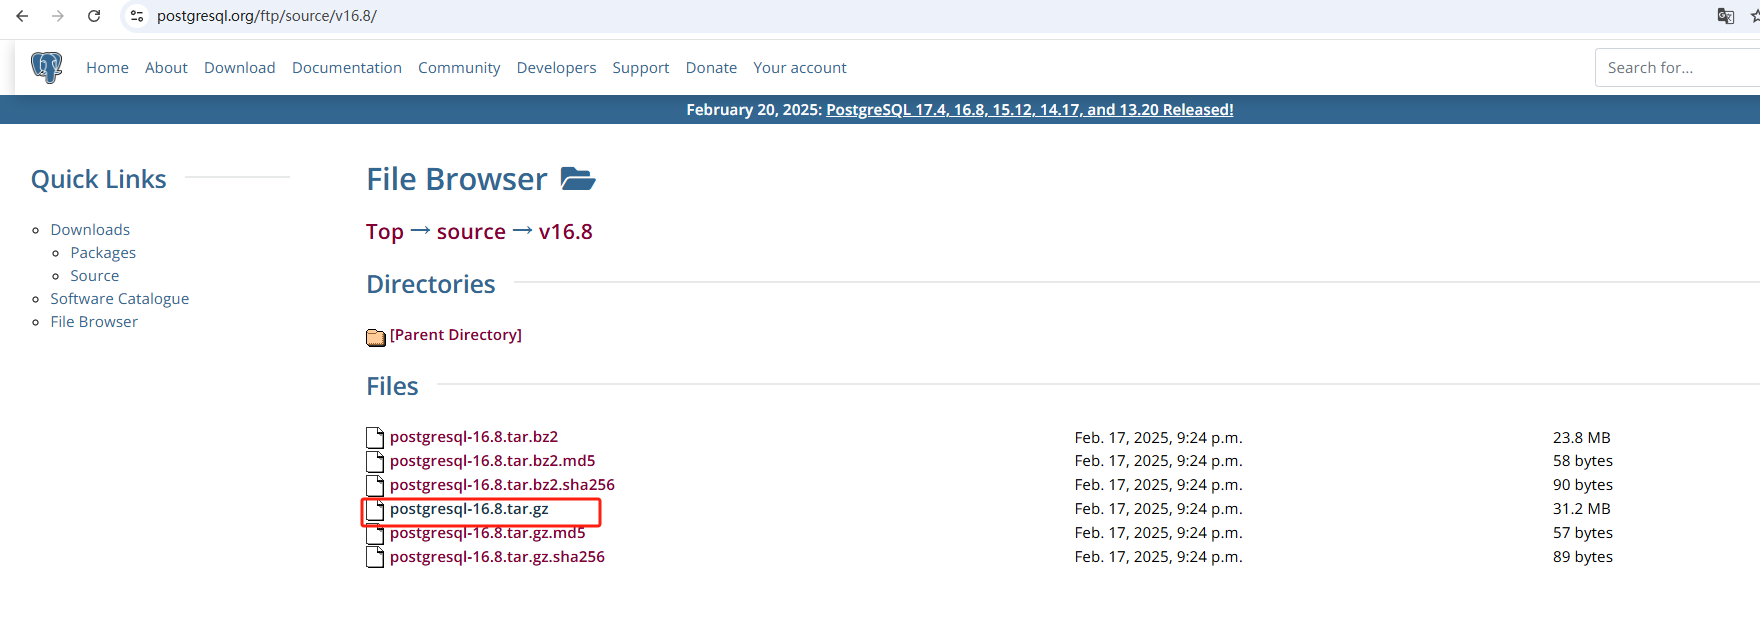Screen dimensions: 1760x644
Task: Go to the Community page
Action: coord(459,68)
